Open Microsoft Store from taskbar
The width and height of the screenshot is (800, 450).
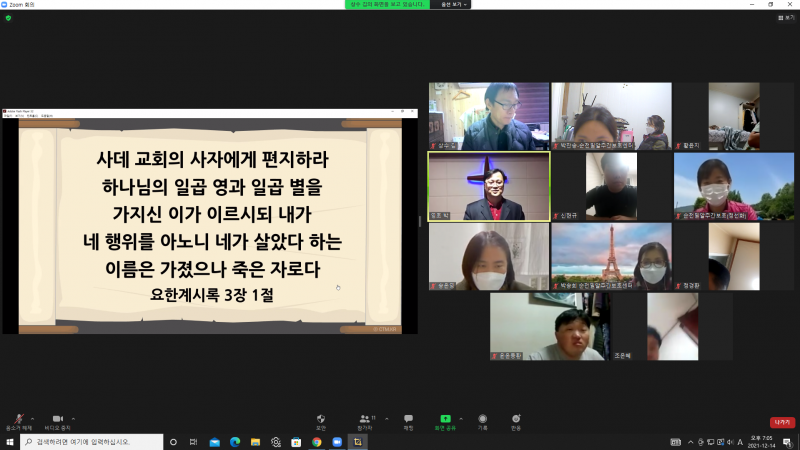(296, 442)
